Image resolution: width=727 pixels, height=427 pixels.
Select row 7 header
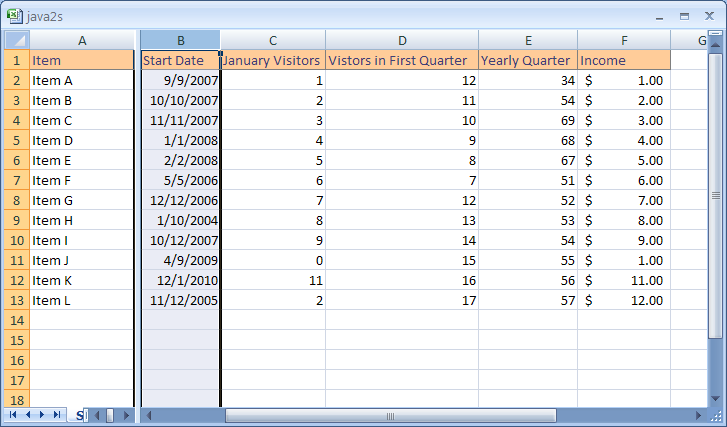16,180
